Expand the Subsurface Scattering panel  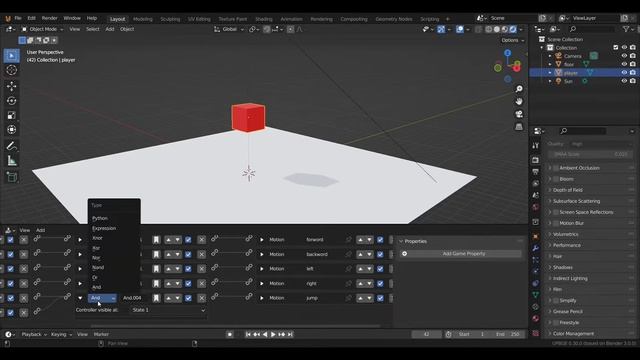pos(550,201)
